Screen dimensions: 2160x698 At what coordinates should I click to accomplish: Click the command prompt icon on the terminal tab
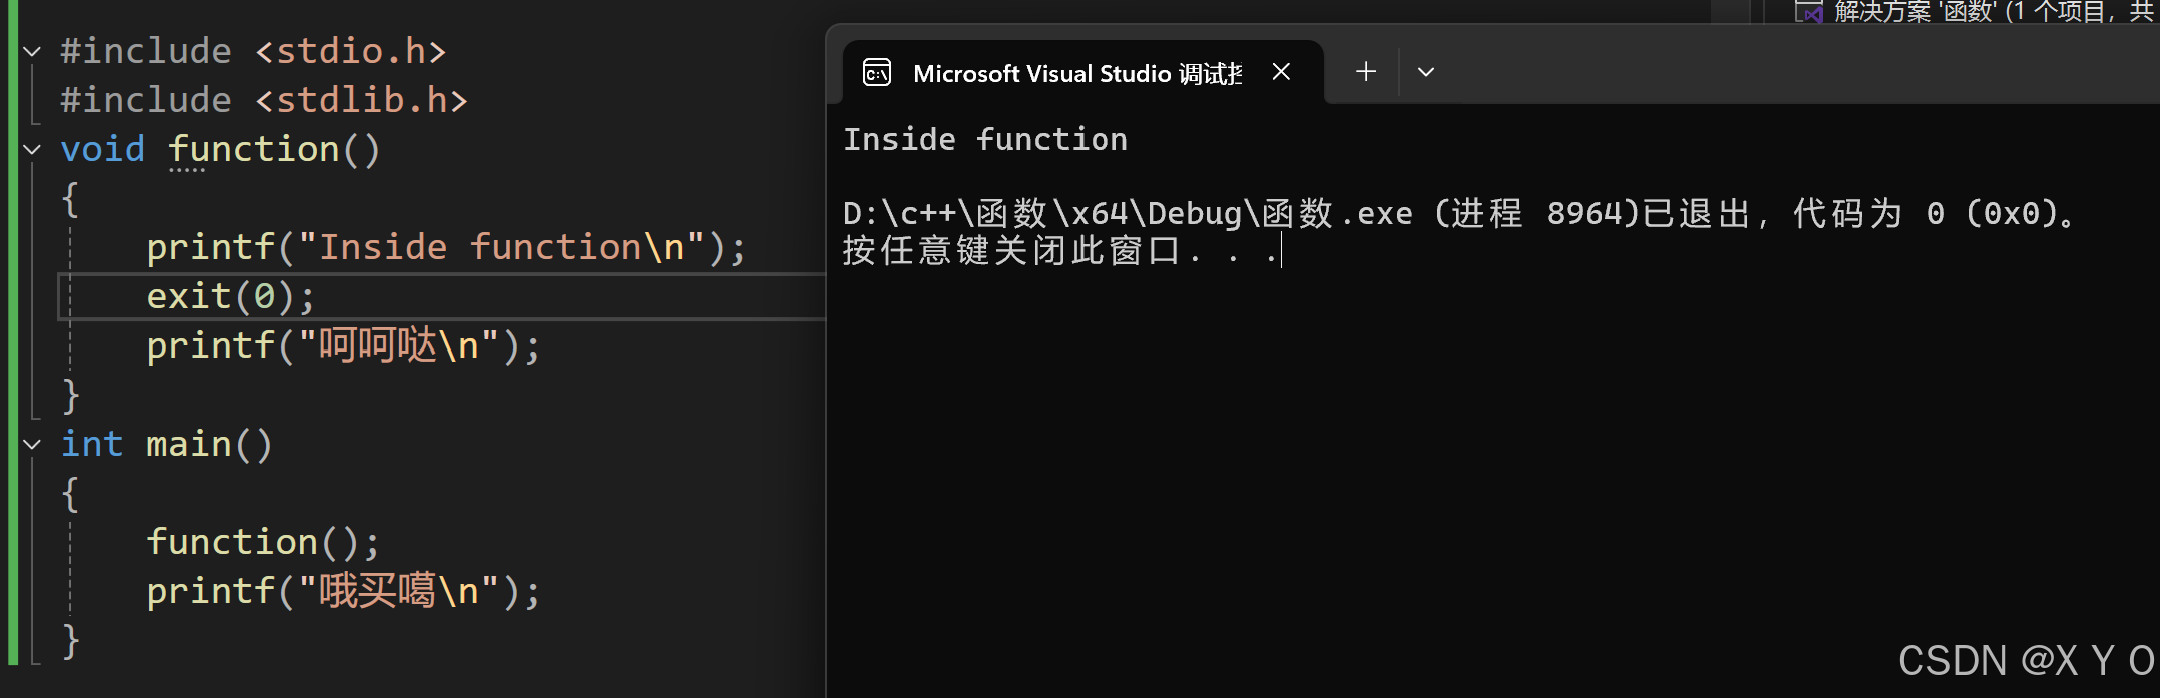pyautogui.click(x=877, y=71)
